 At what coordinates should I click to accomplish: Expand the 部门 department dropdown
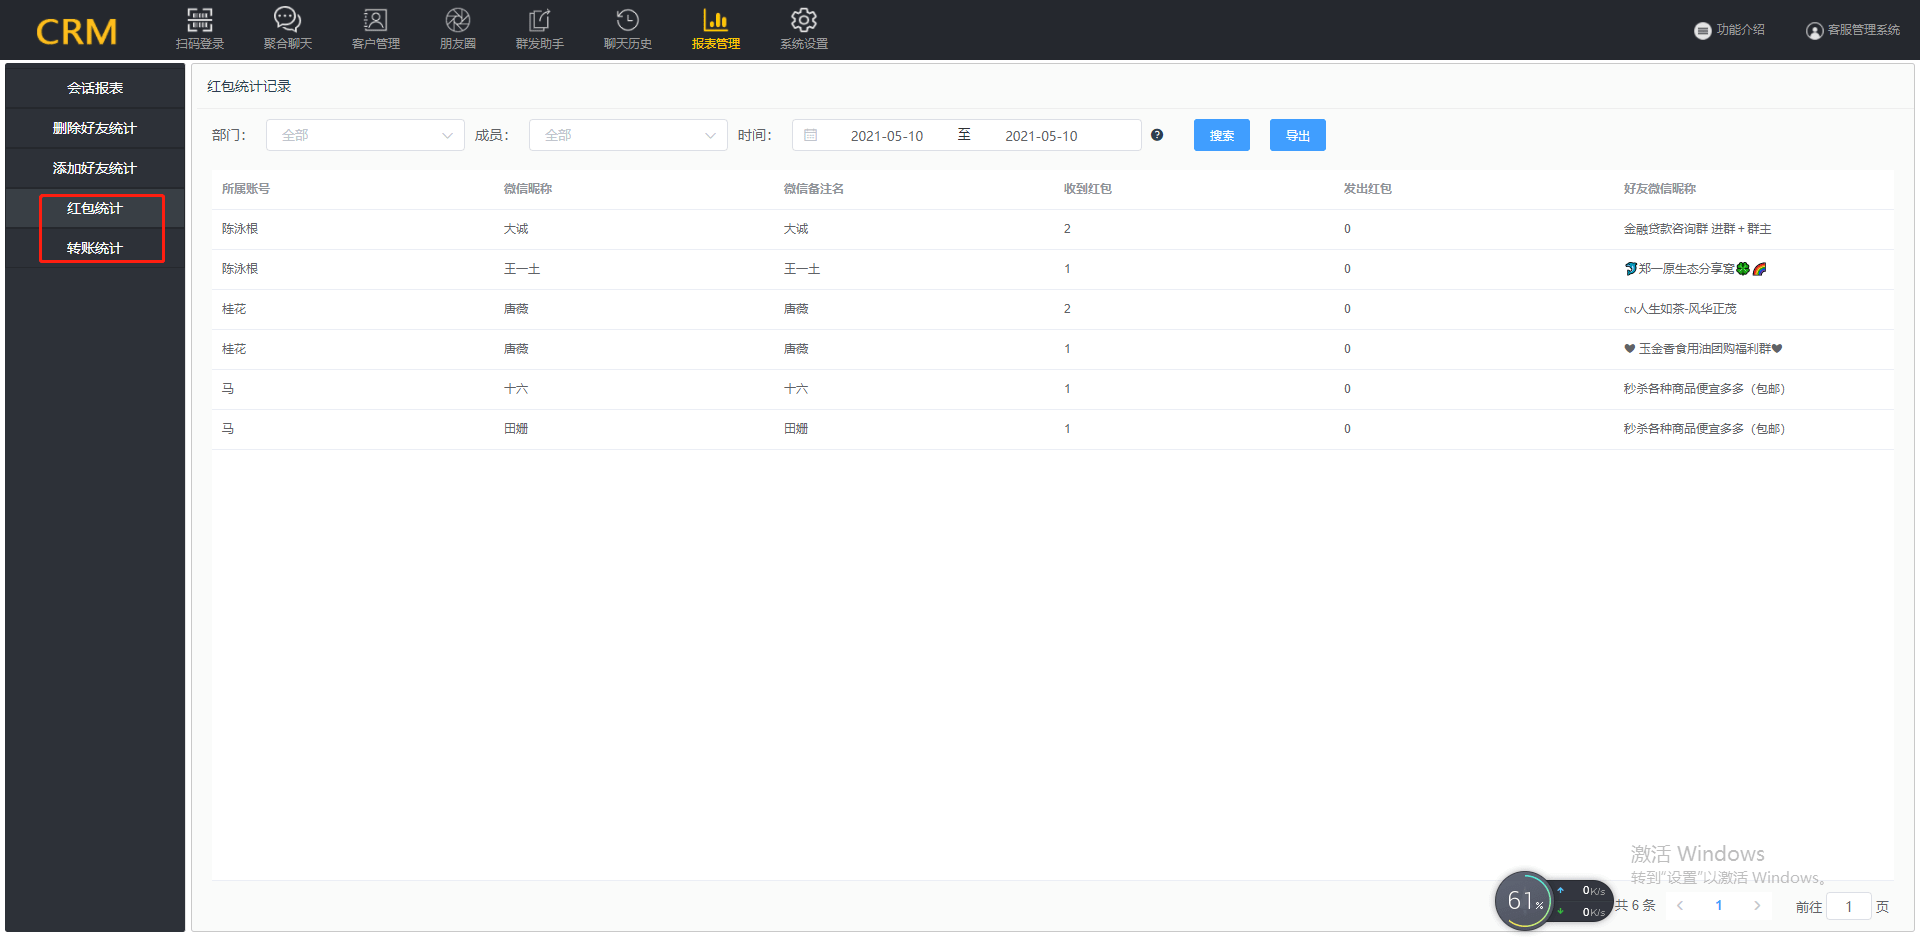365,135
